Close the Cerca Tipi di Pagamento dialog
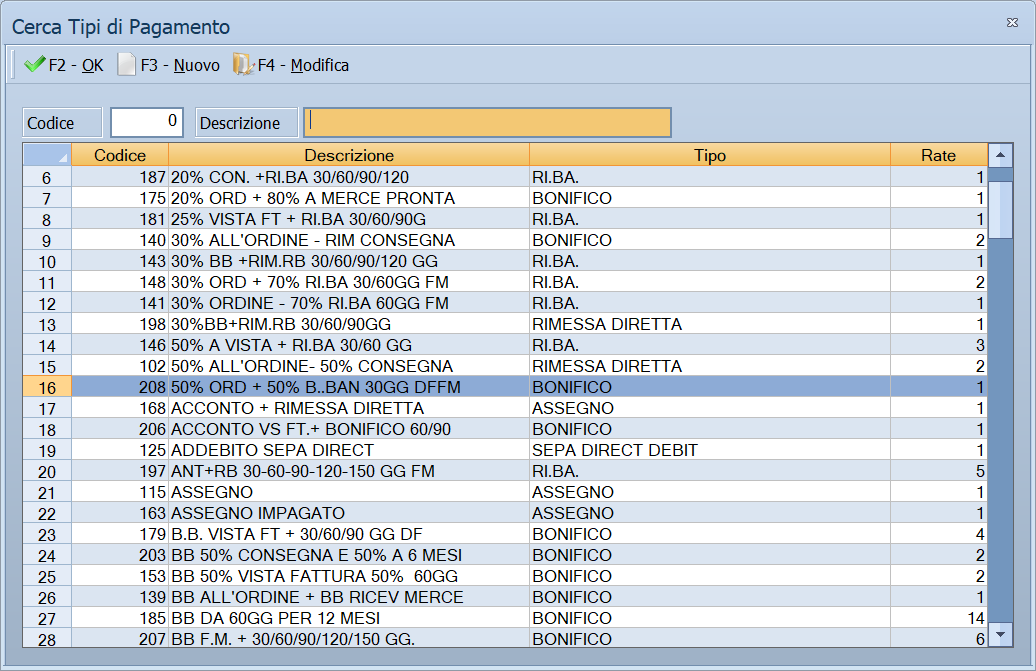1036x671 pixels. point(1012,22)
